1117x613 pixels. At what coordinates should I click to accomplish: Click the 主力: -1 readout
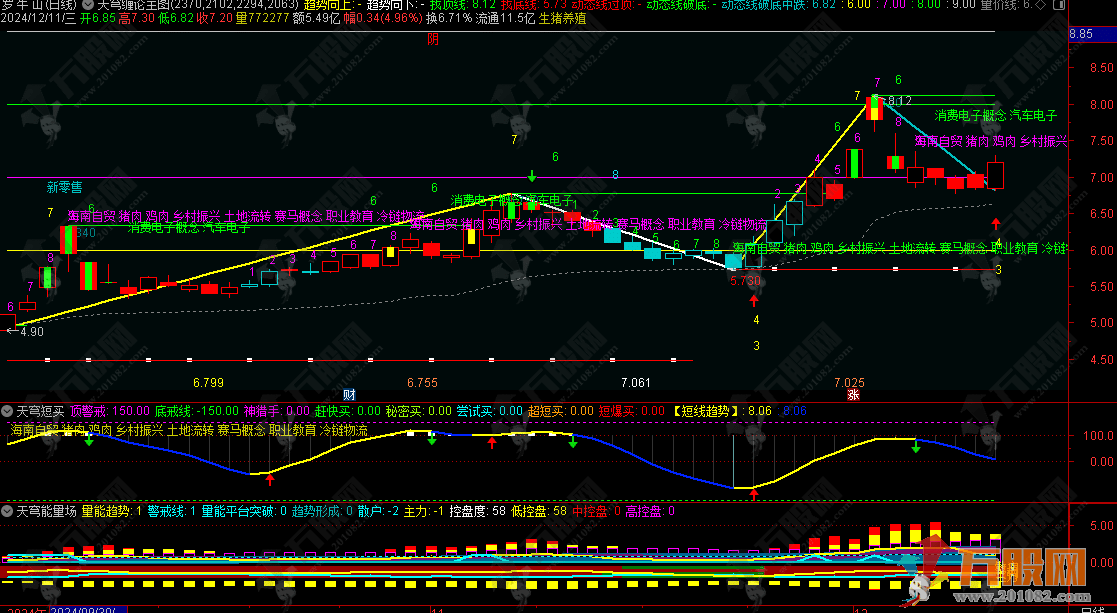424,511
